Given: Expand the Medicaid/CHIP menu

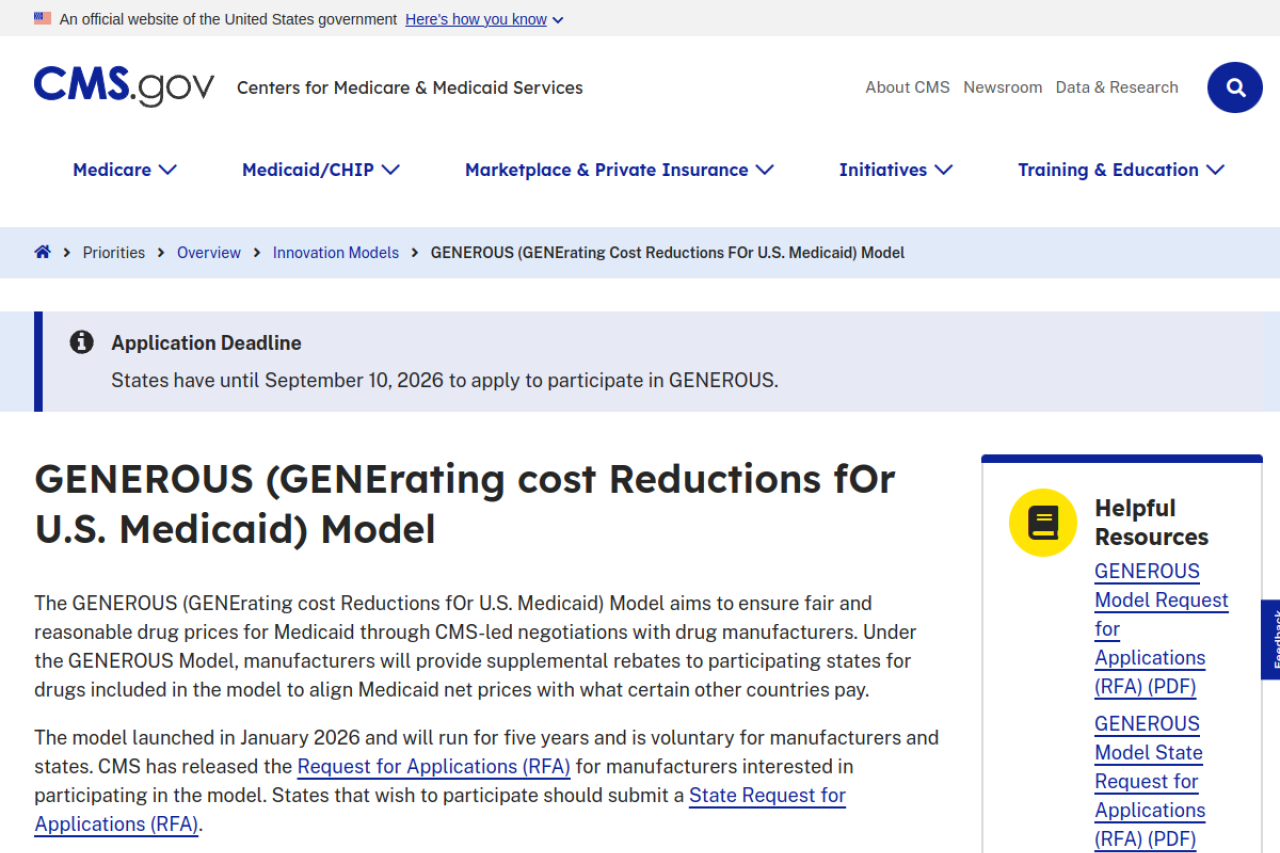Looking at the screenshot, I should tap(321, 170).
